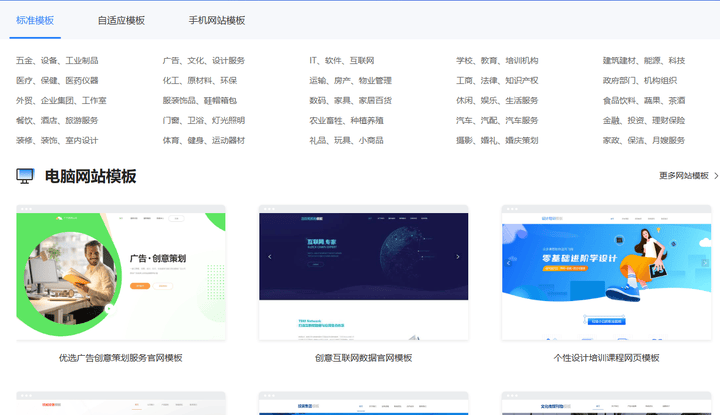Image resolution: width=720 pixels, height=415 pixels.
Task: Click the 优选广告创意策划服务官网模板 title
Action: pos(121,358)
